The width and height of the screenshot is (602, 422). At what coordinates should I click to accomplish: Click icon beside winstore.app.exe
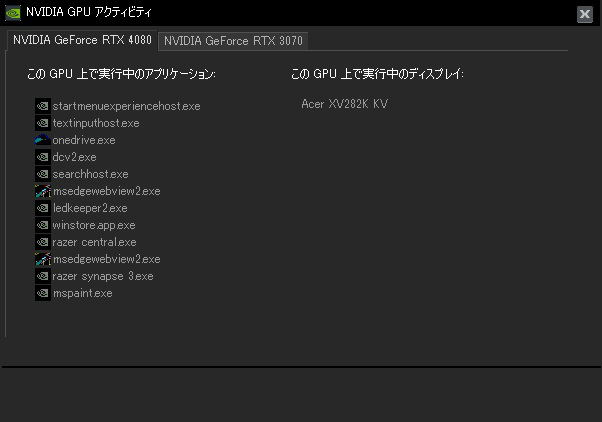43,225
